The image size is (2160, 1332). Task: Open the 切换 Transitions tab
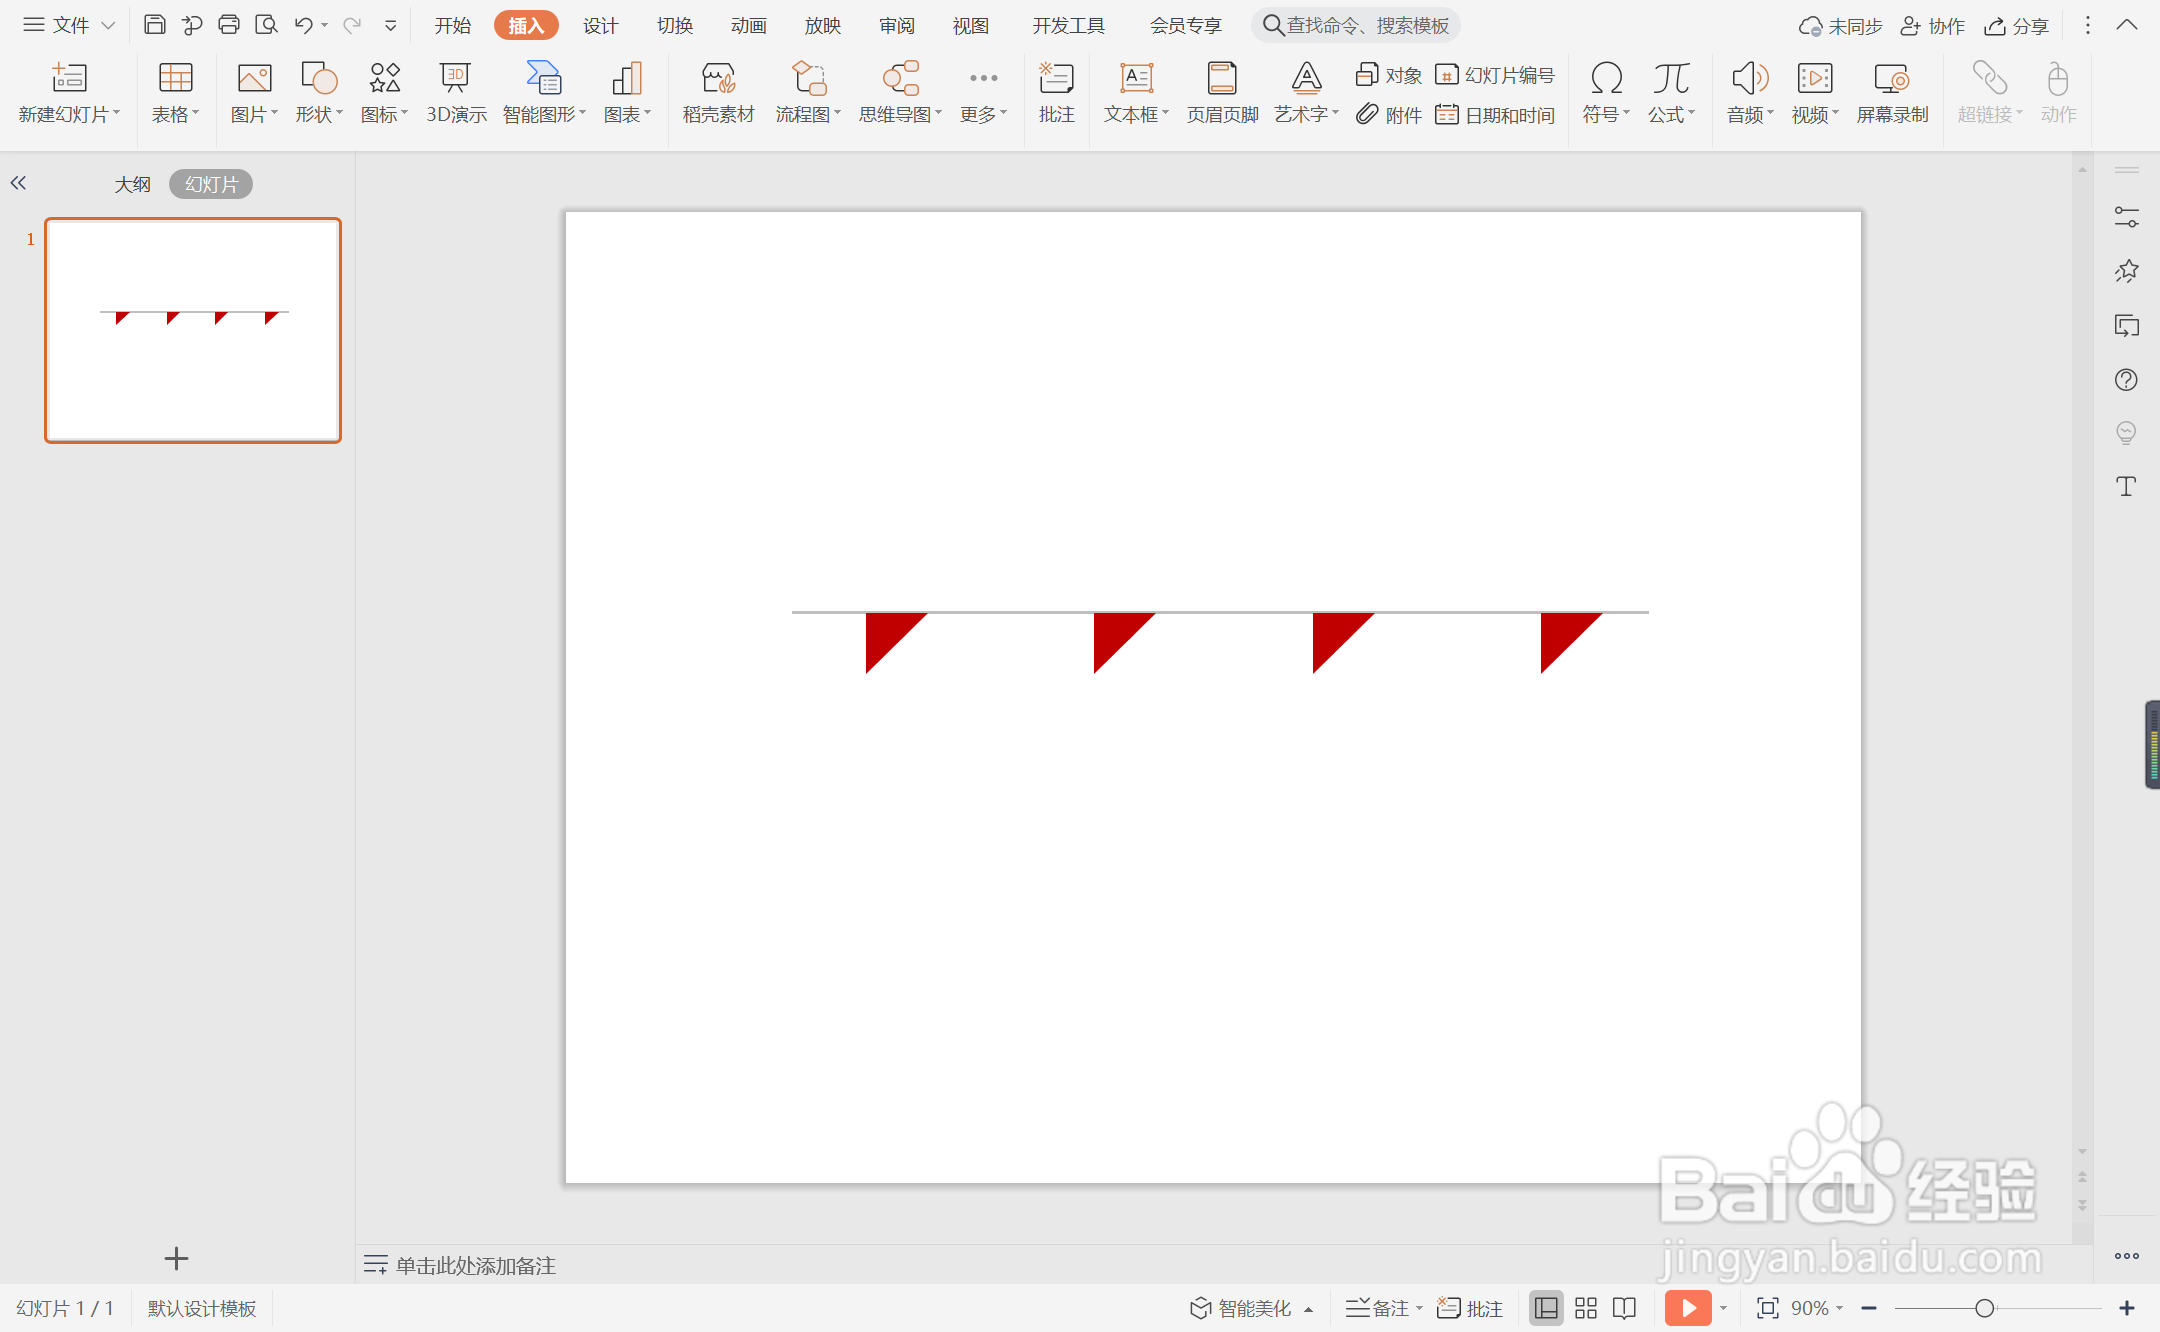click(674, 25)
